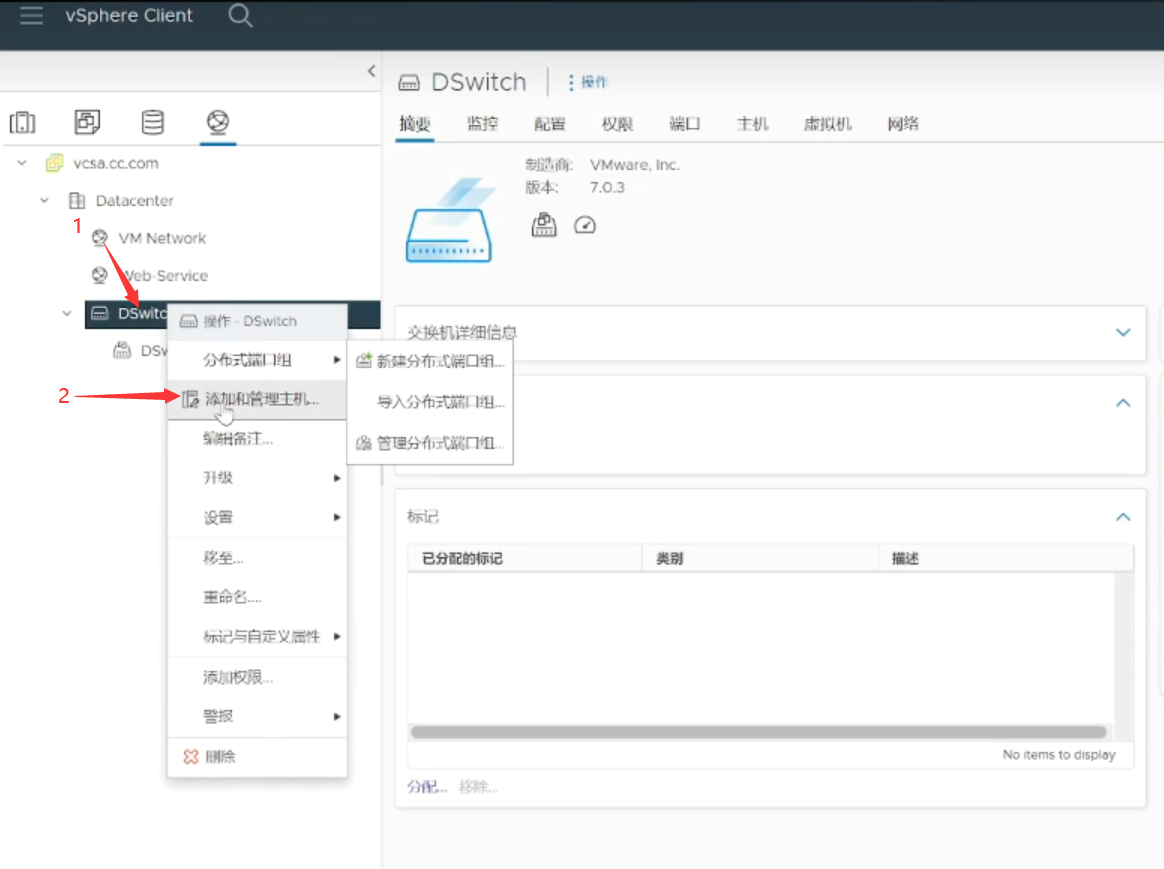Screen dimensions: 1164x869
Task: Collapse the panel below switch details
Action: pos(1123,403)
